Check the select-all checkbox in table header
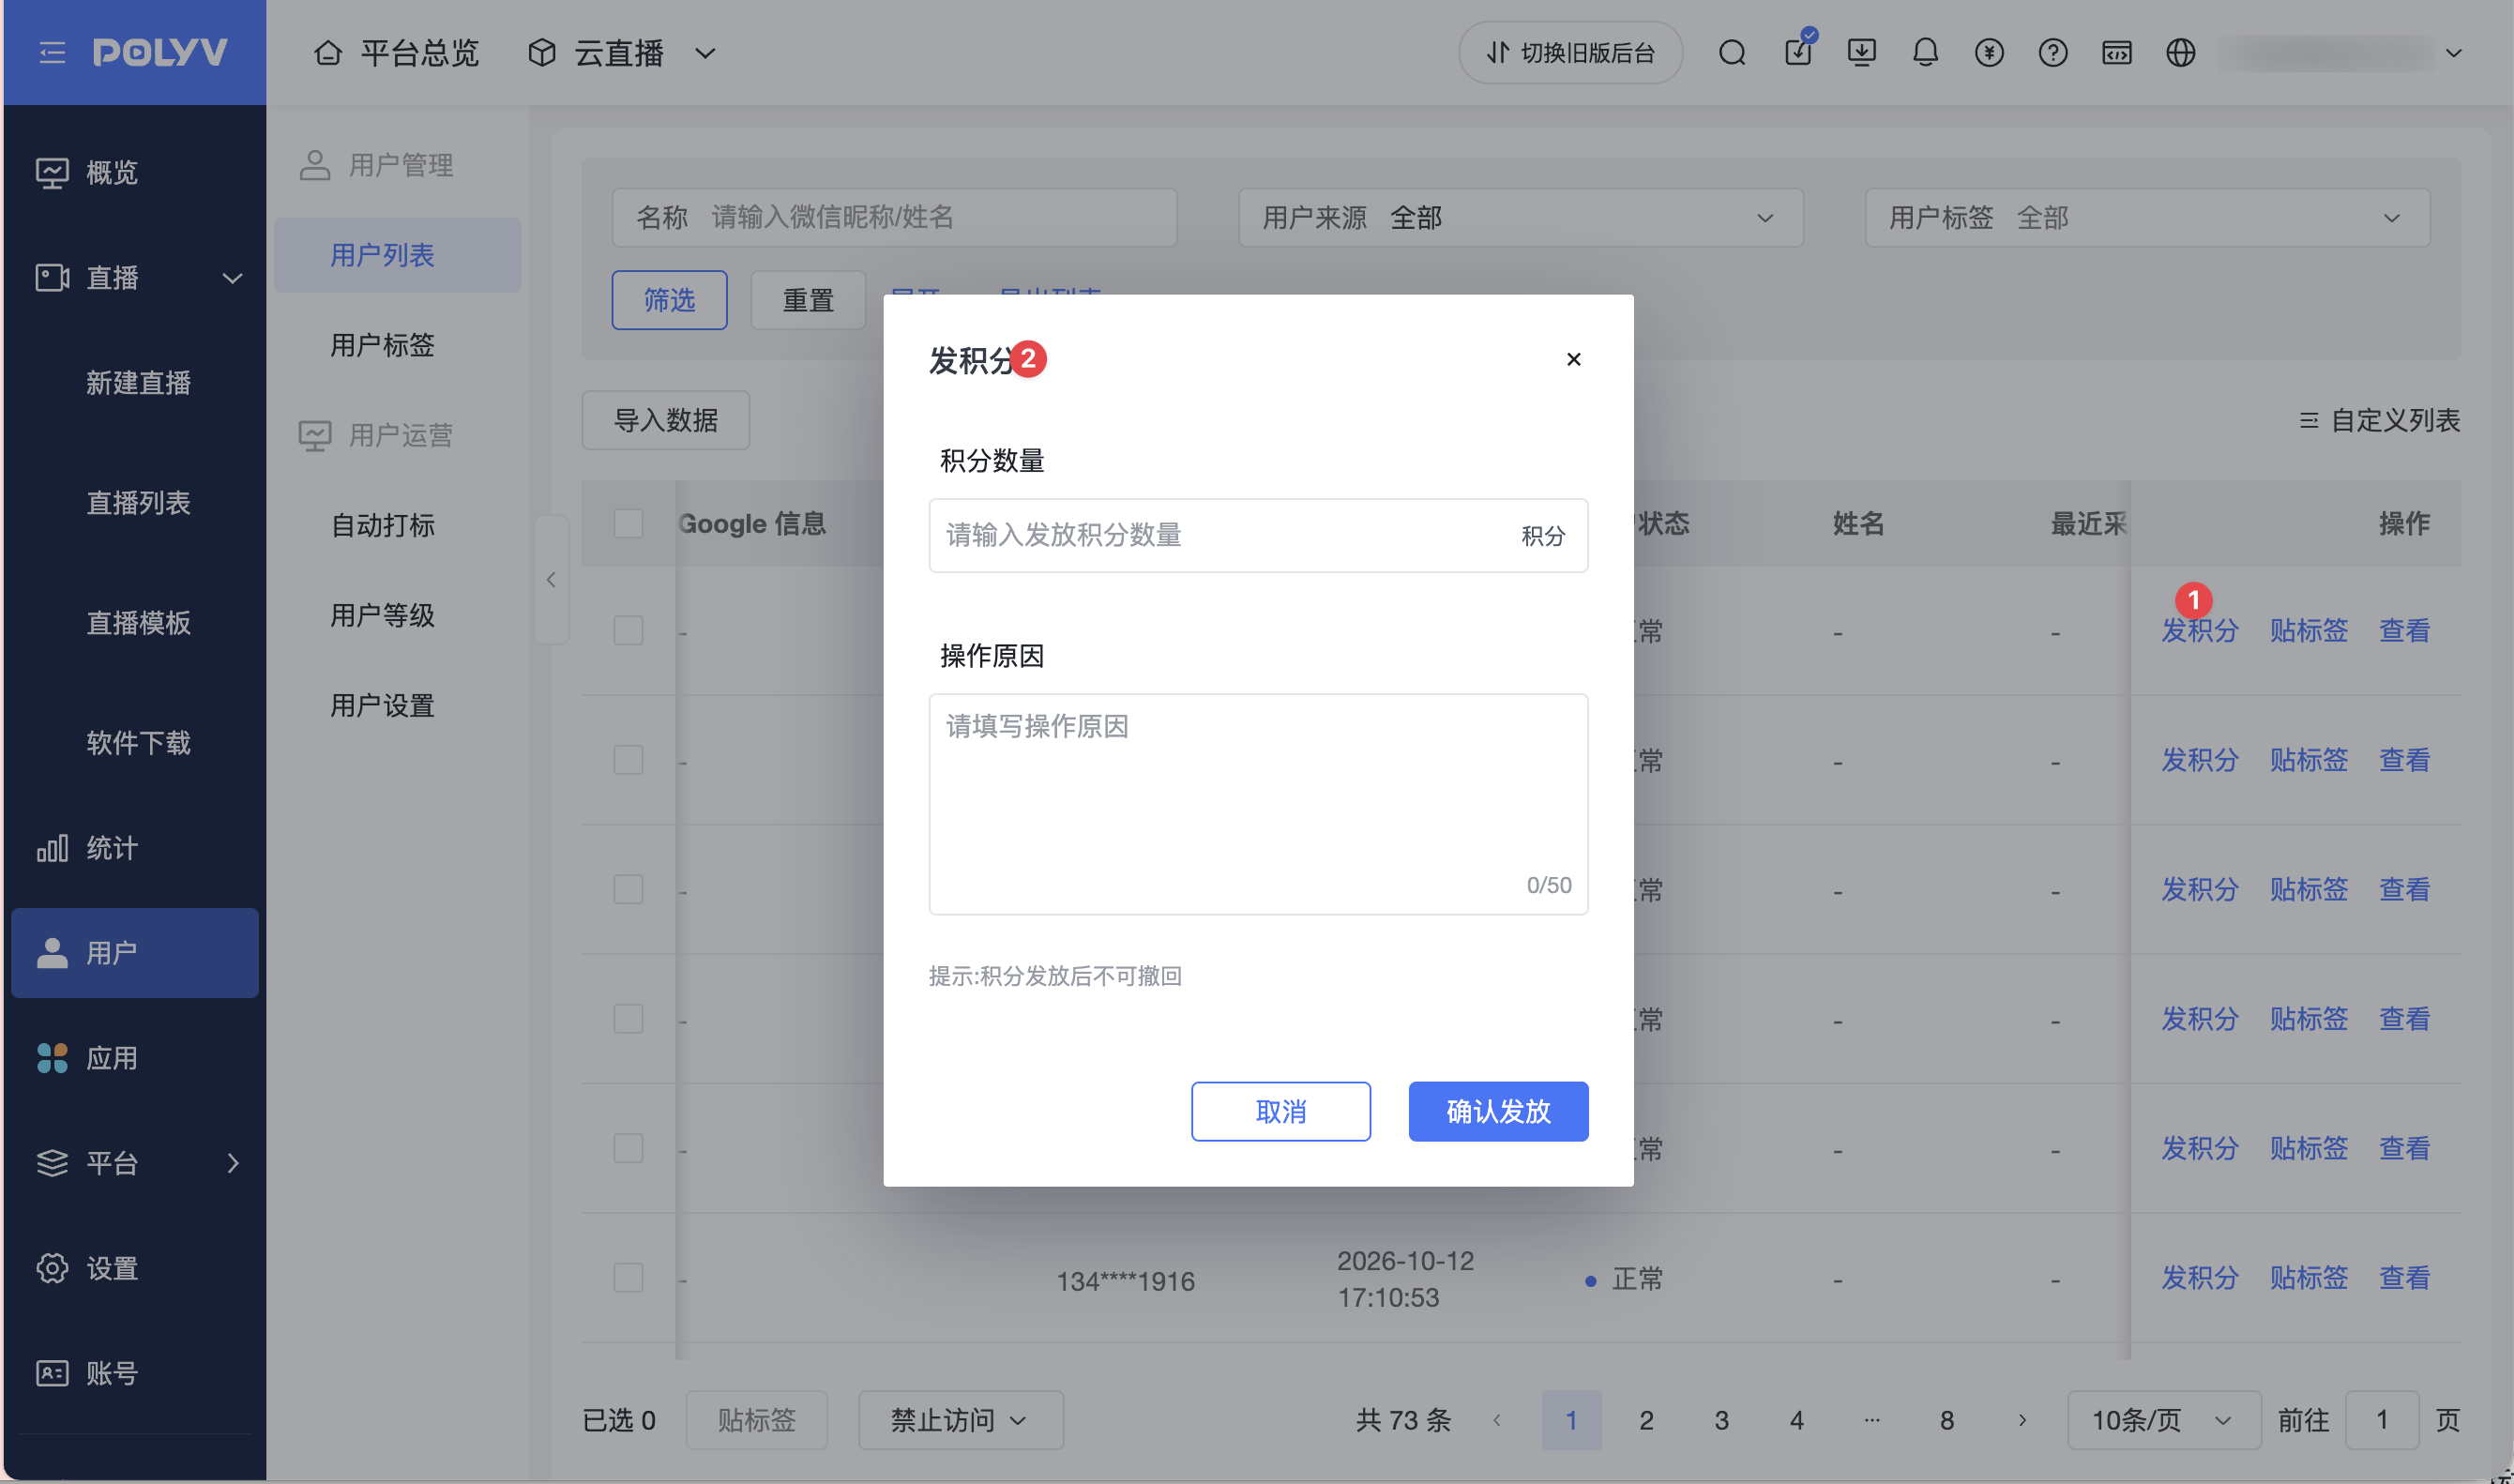 628,523
